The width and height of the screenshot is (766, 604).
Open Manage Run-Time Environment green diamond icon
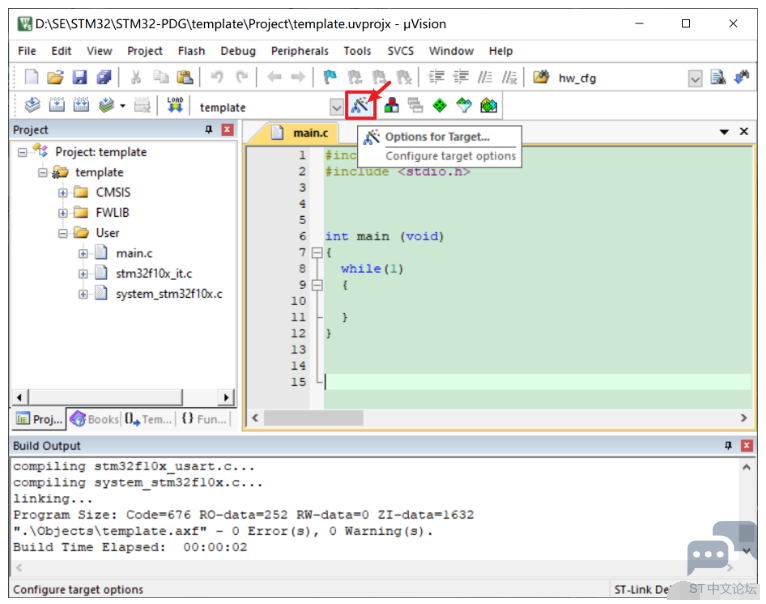pos(440,105)
